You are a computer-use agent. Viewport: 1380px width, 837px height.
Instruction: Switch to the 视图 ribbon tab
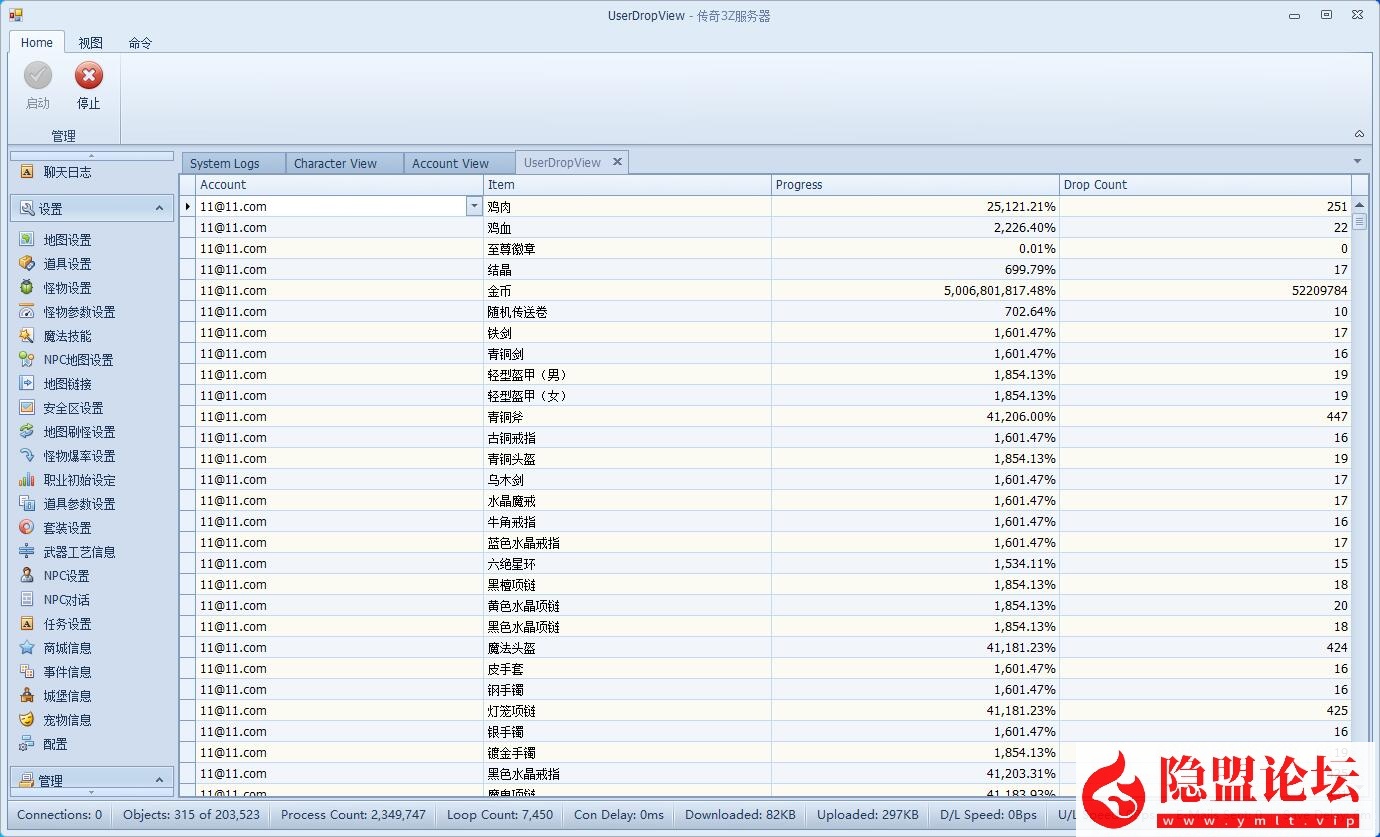(x=91, y=43)
